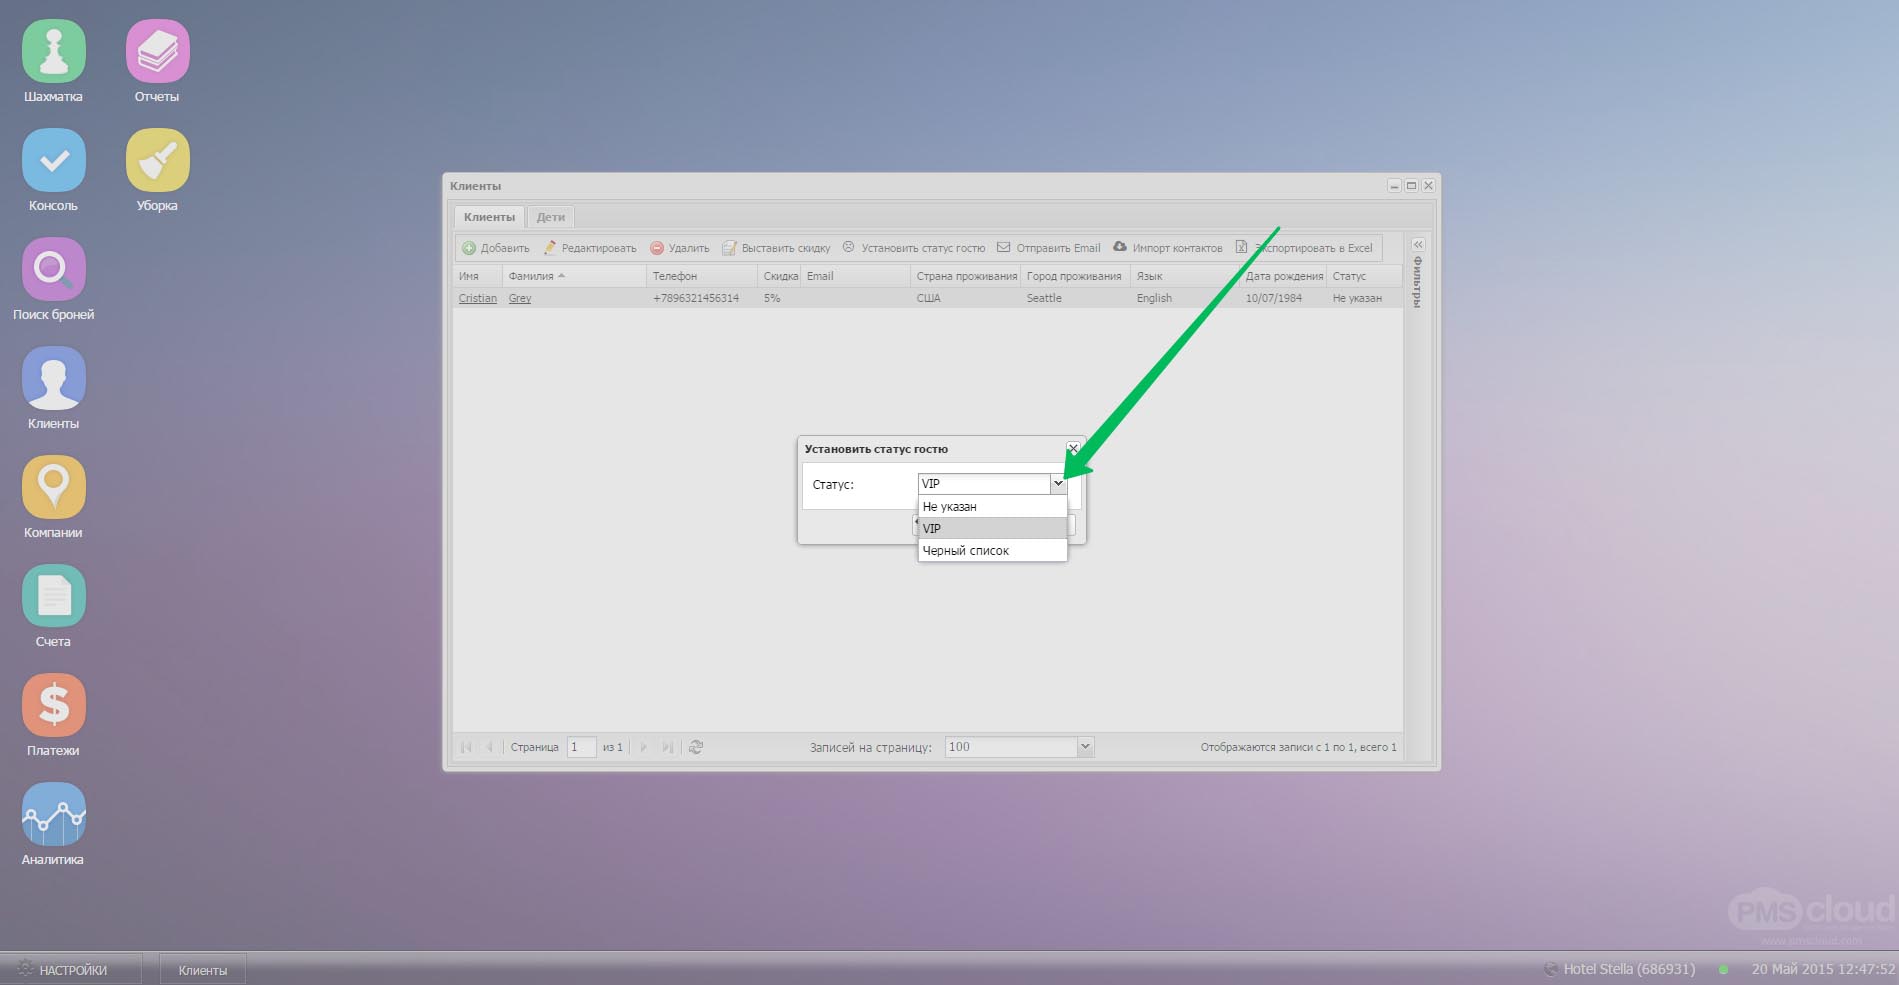Click Выставить скидку toolbar button
The image size is (1899, 985).
pos(777,248)
